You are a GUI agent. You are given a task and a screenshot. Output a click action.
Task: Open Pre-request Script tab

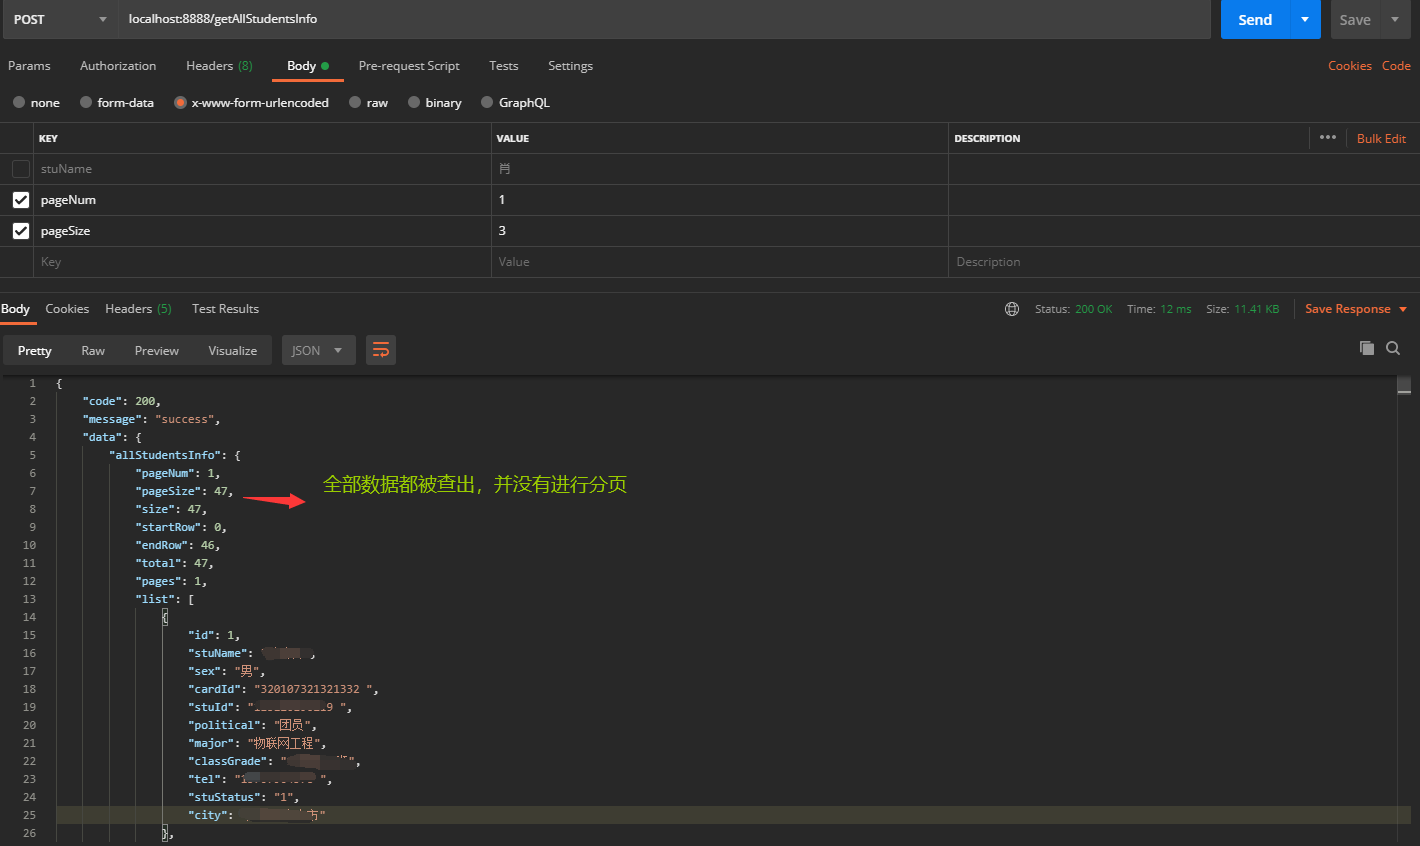click(x=409, y=66)
